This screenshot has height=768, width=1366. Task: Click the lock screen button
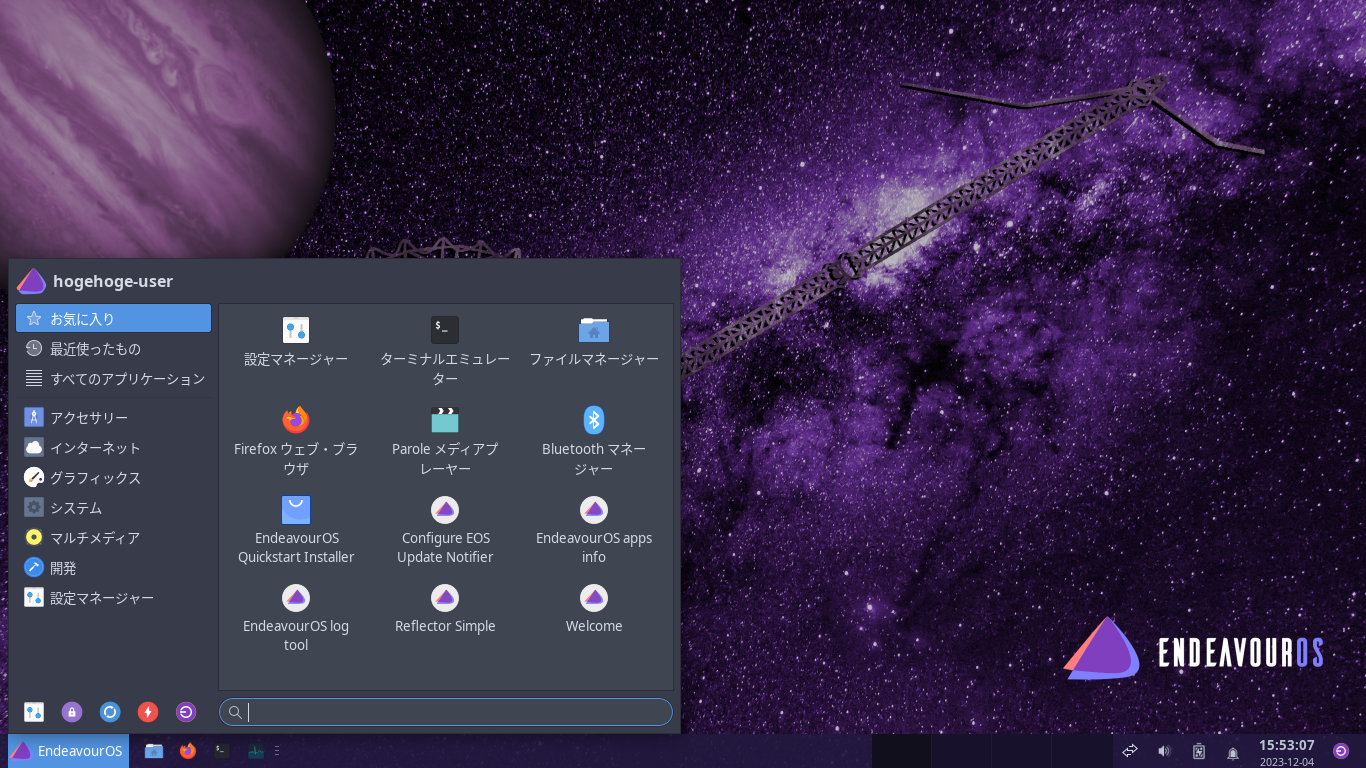click(72, 712)
